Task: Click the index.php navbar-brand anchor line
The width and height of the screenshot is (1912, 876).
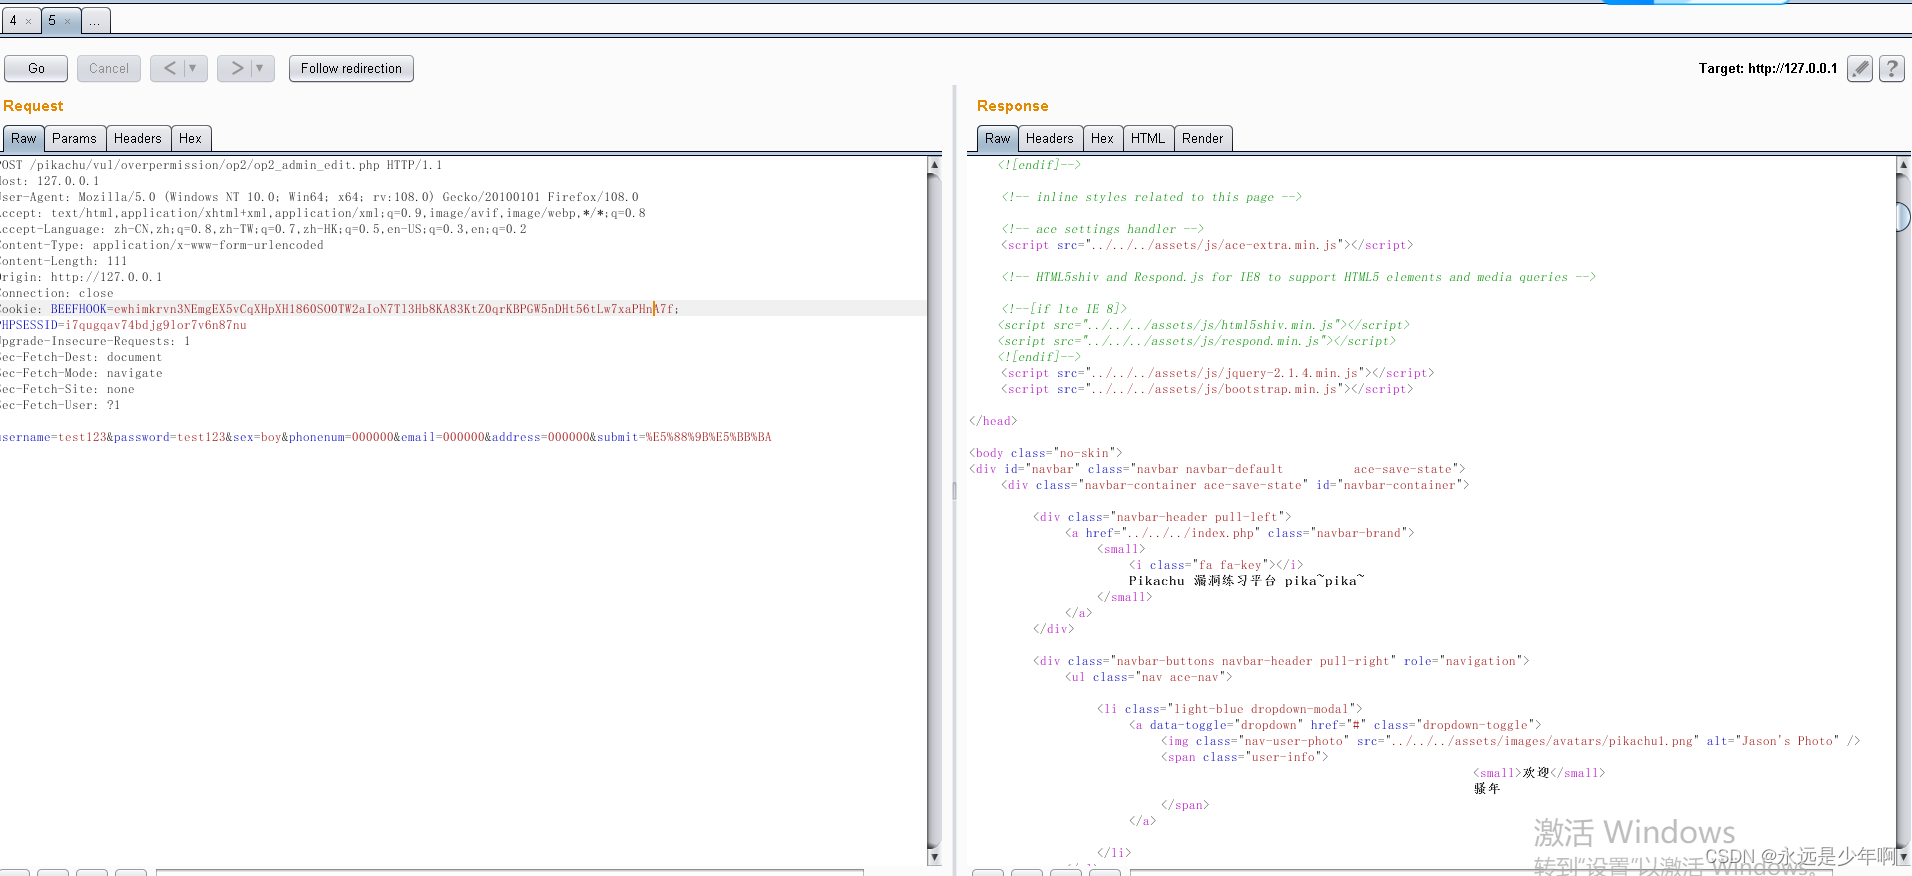Action: point(1240,533)
